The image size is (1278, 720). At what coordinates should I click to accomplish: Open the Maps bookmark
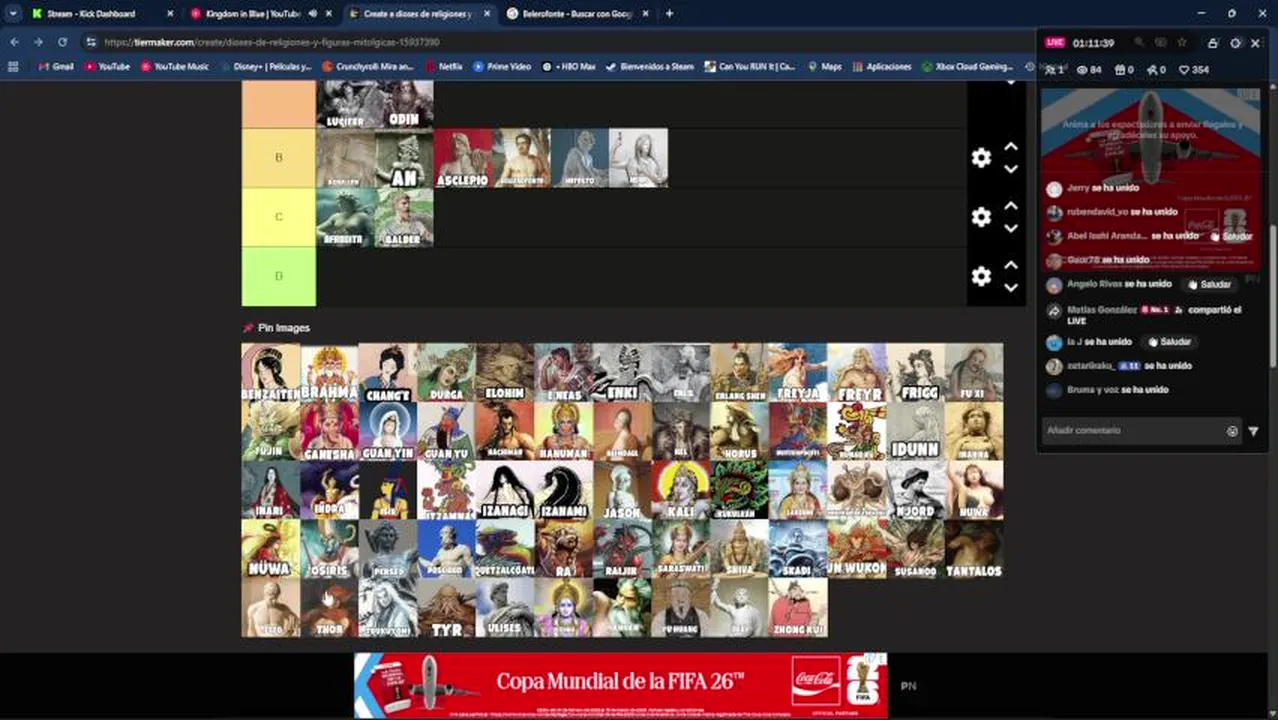(824, 67)
